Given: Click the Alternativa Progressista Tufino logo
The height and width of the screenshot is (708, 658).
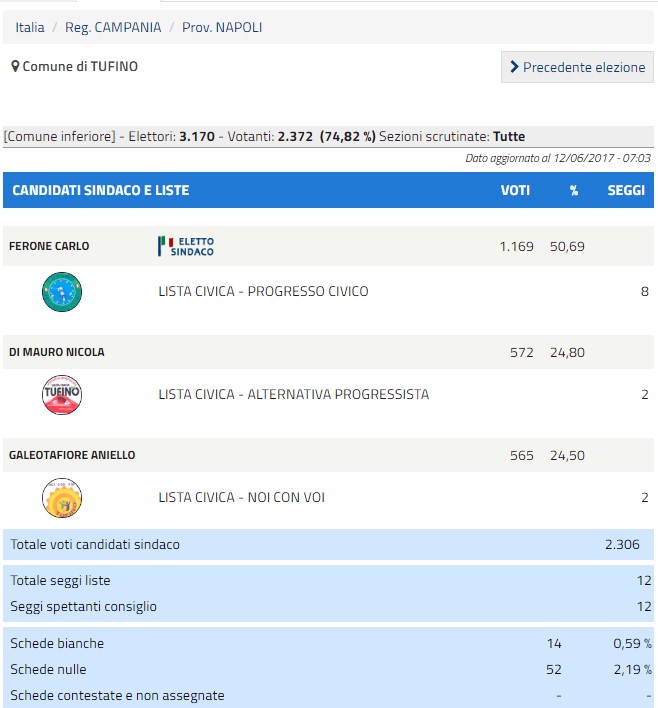Looking at the screenshot, I should coord(62,395).
